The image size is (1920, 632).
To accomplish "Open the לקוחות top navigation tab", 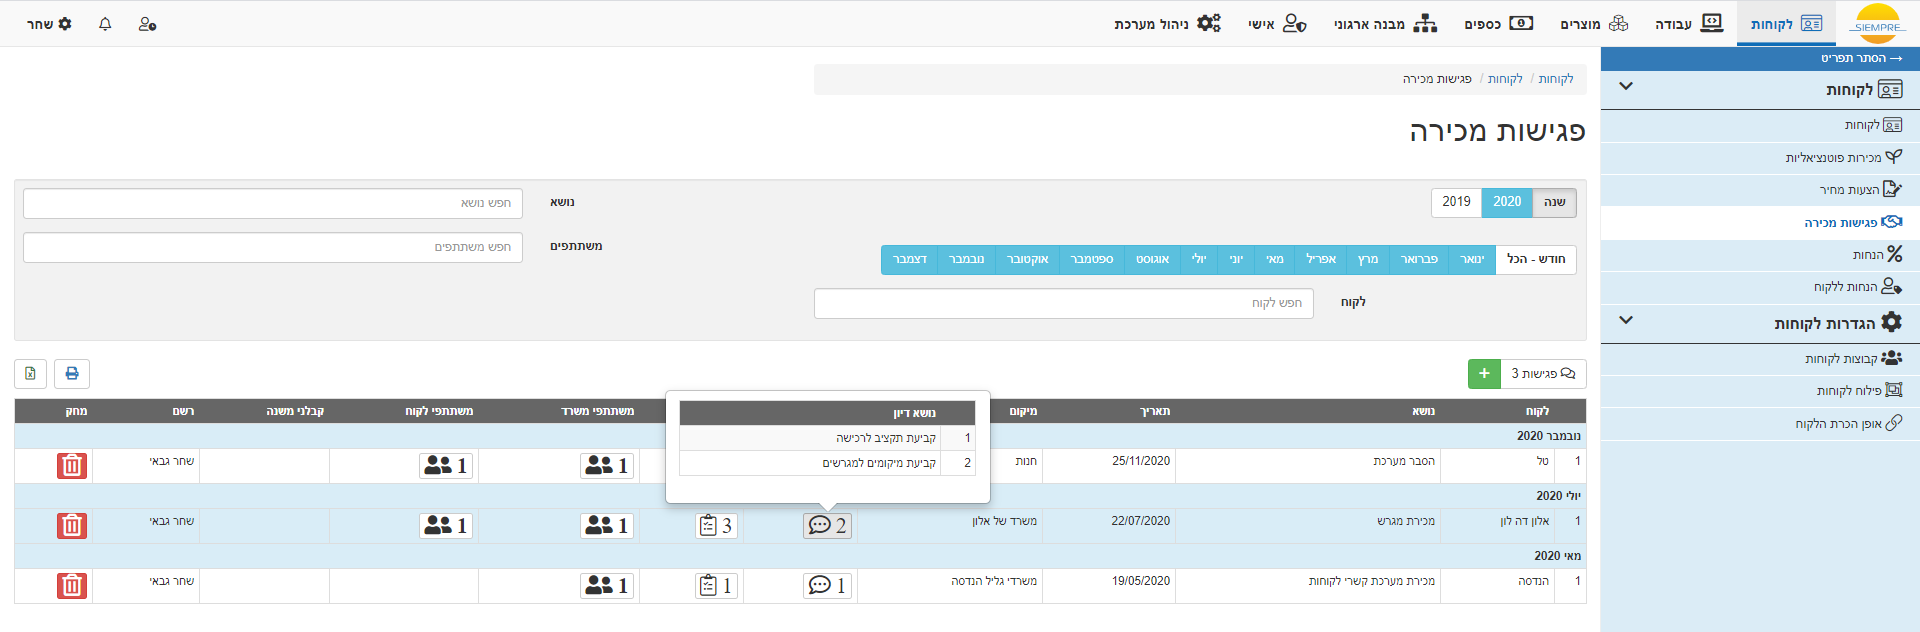I will point(1786,24).
